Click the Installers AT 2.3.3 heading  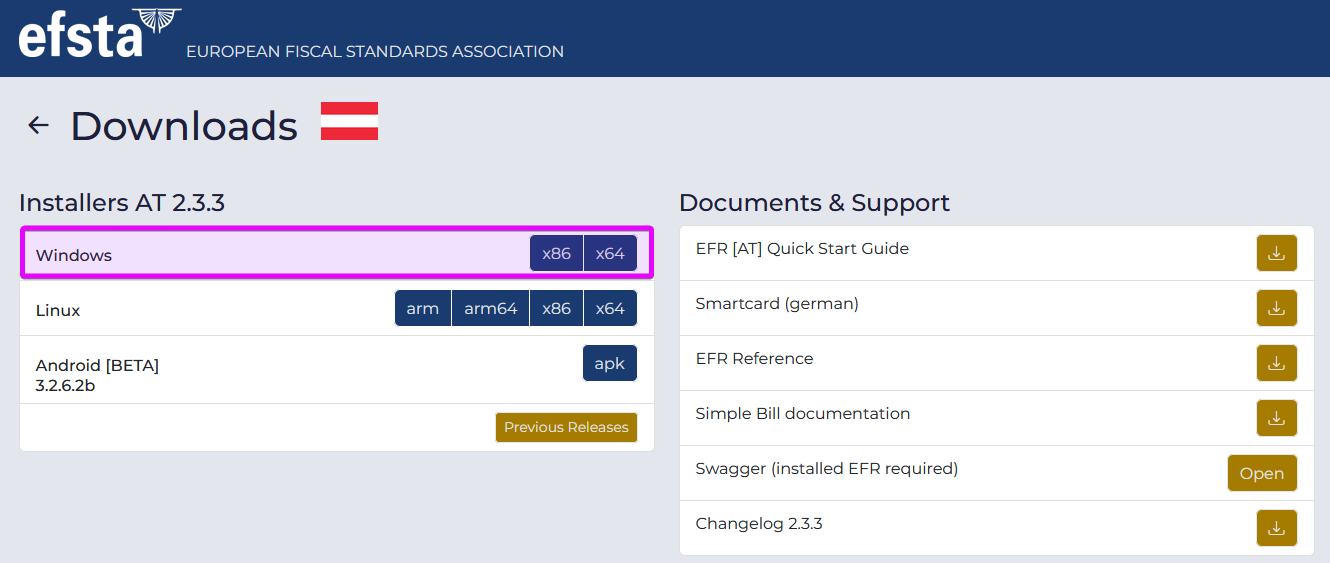pos(122,203)
